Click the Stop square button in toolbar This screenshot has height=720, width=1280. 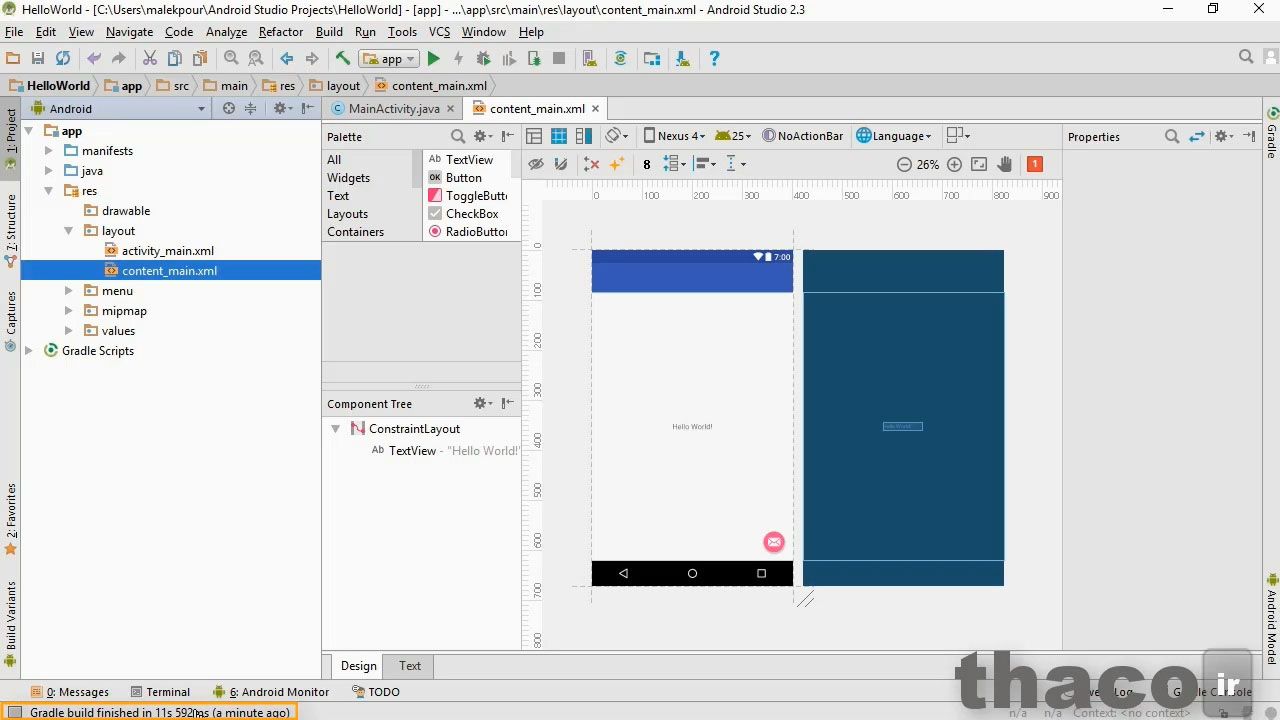[559, 59]
